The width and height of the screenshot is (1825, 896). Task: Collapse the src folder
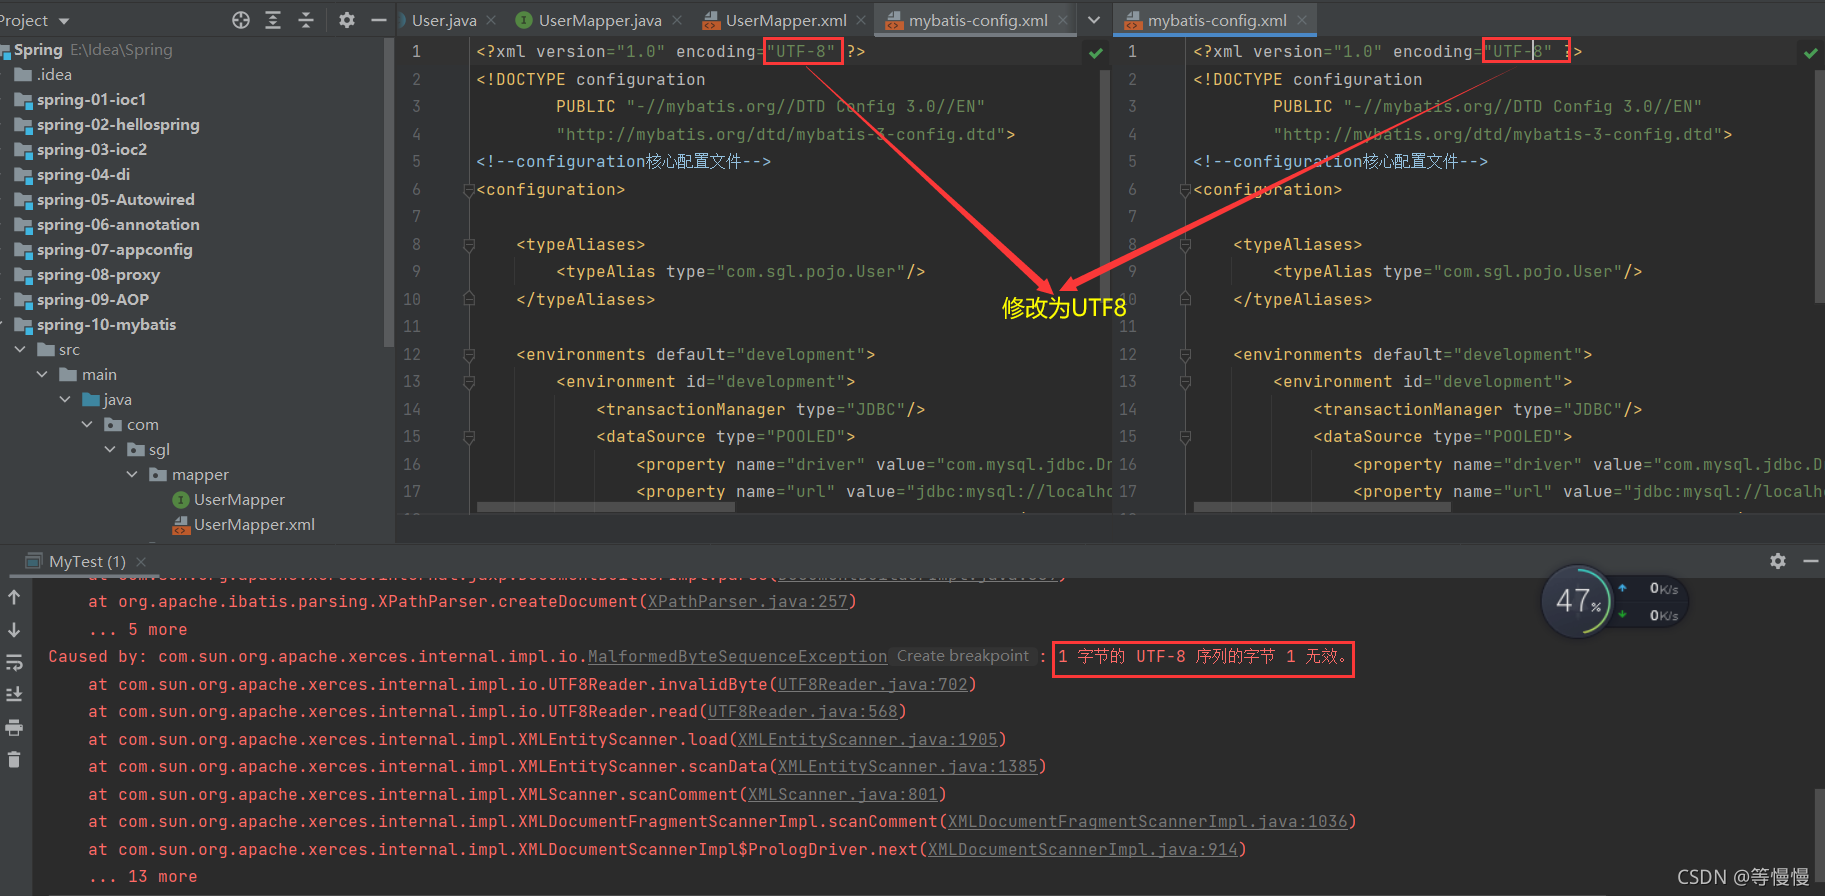20,349
